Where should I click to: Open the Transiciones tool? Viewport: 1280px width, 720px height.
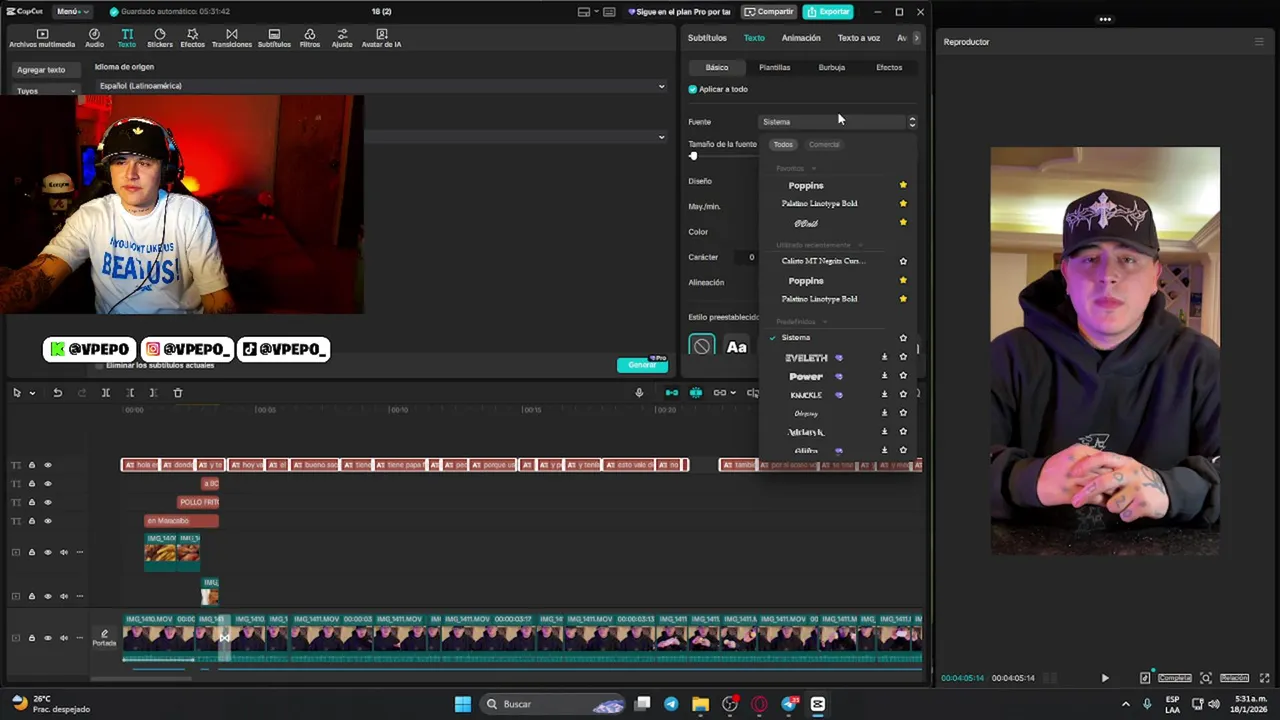point(232,38)
